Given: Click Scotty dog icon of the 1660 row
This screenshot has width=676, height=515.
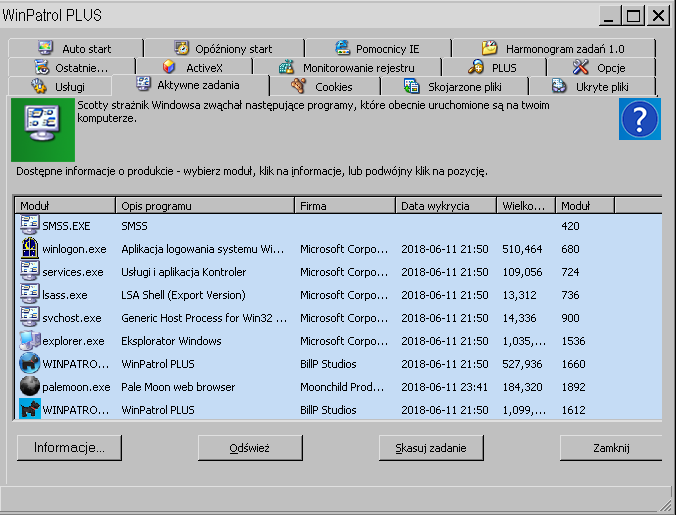Looking at the screenshot, I should click(30, 363).
